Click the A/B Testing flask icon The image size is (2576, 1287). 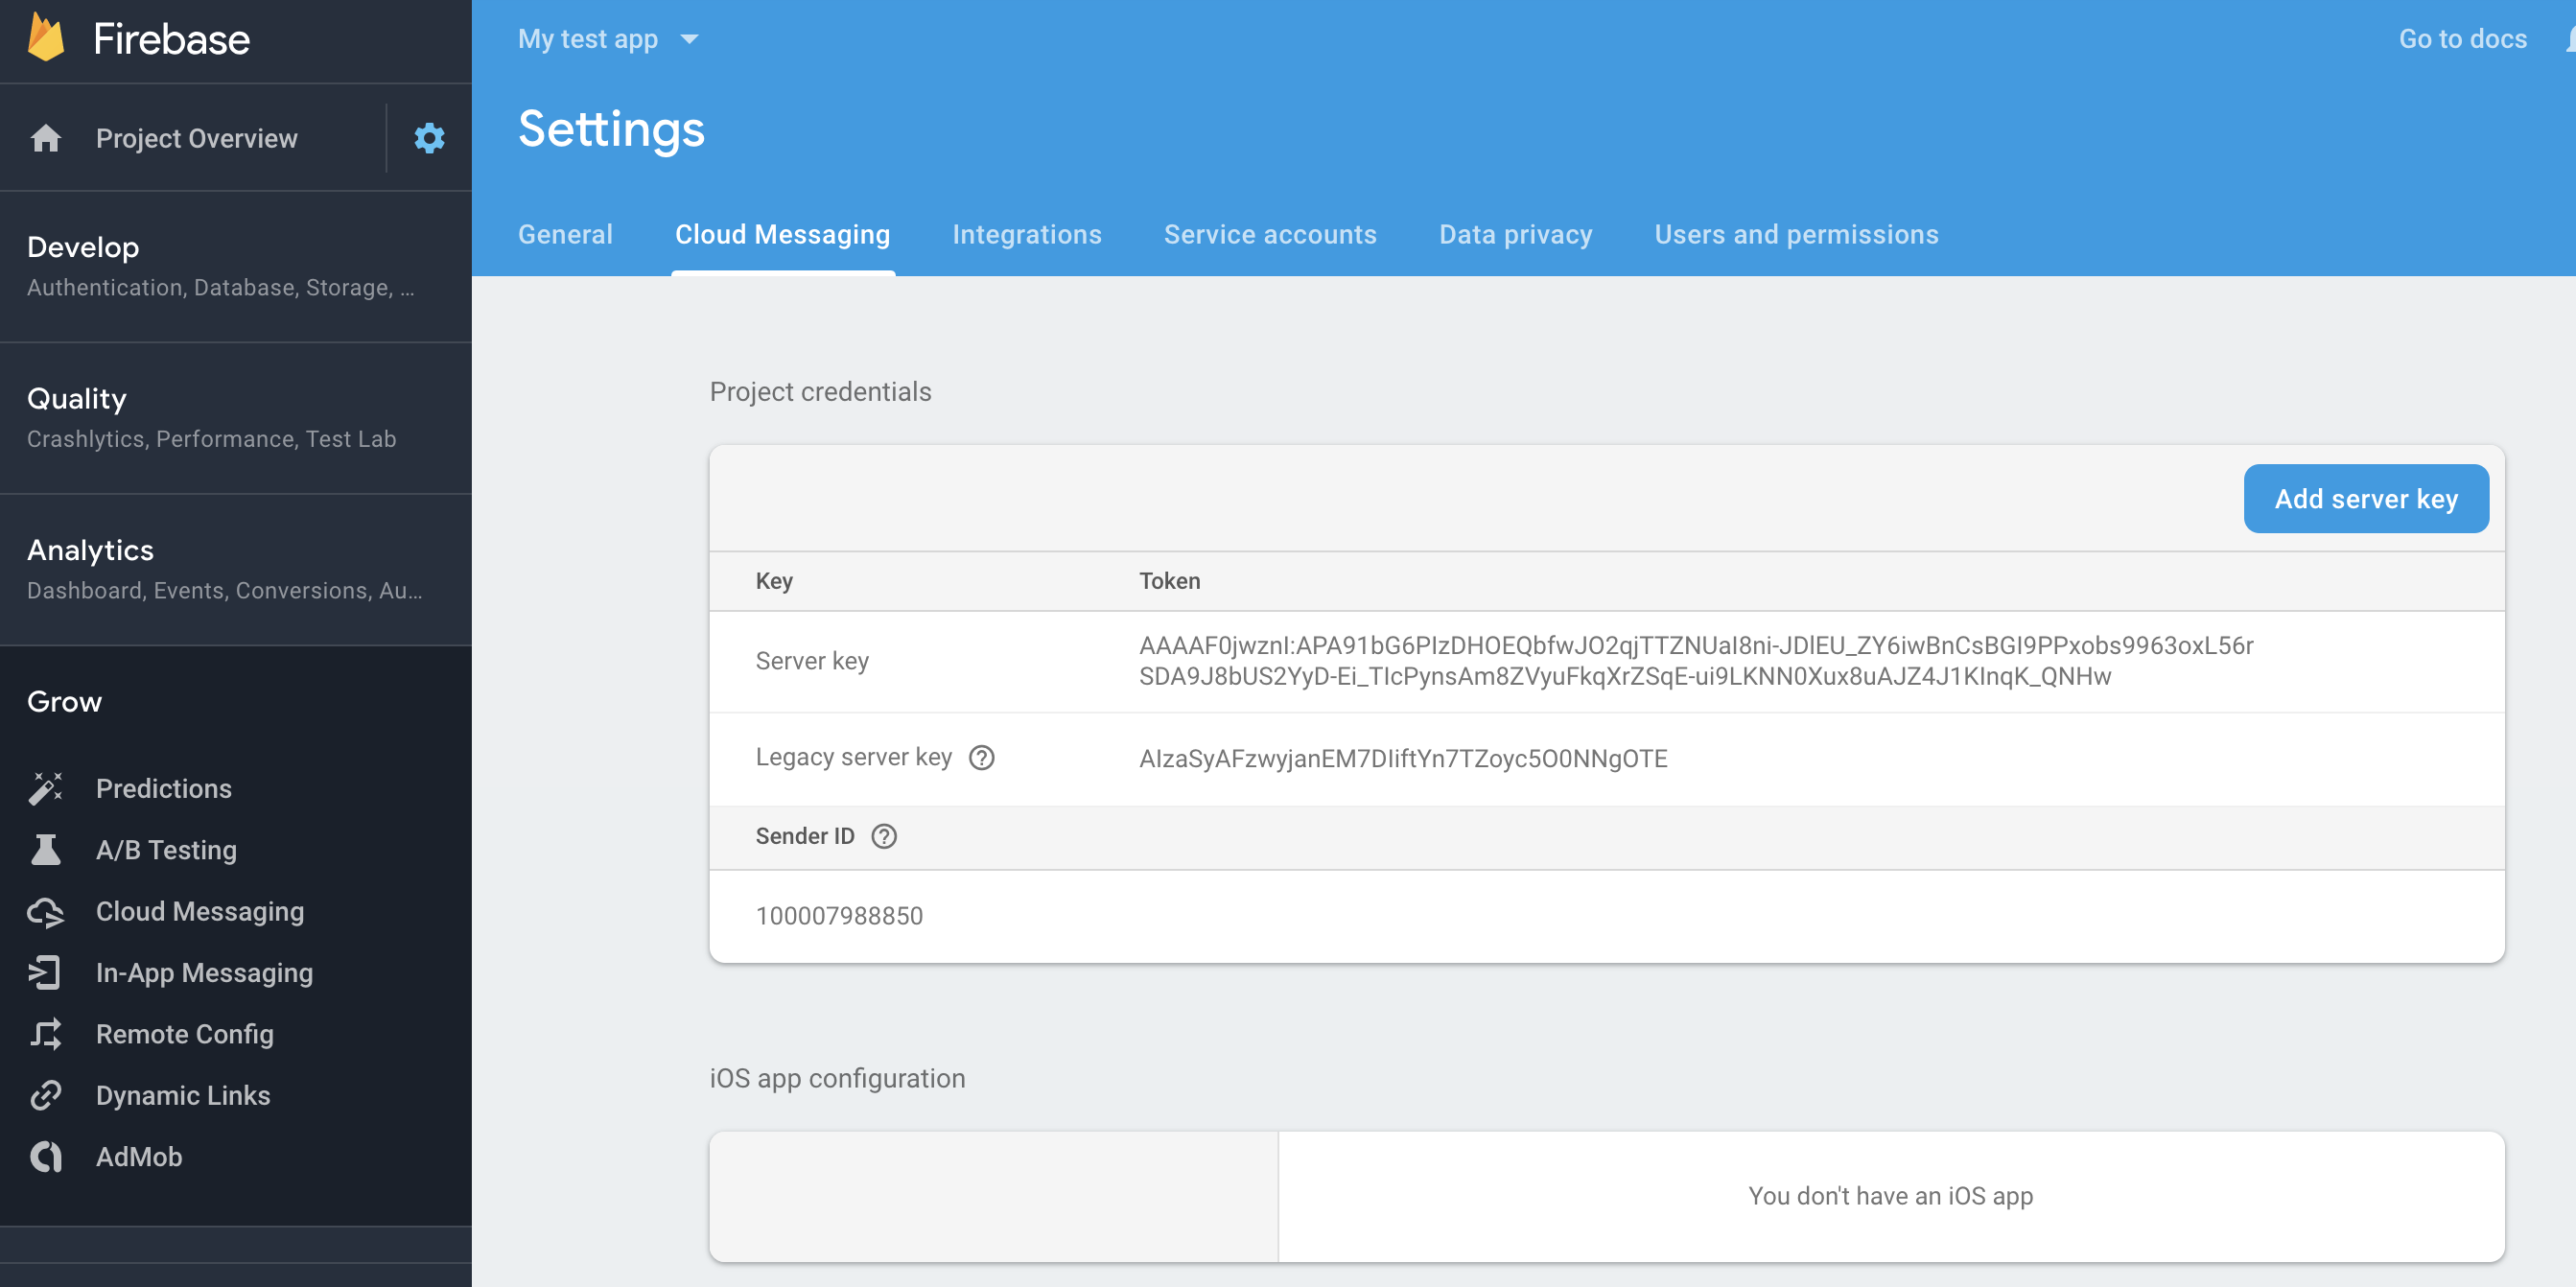46,850
